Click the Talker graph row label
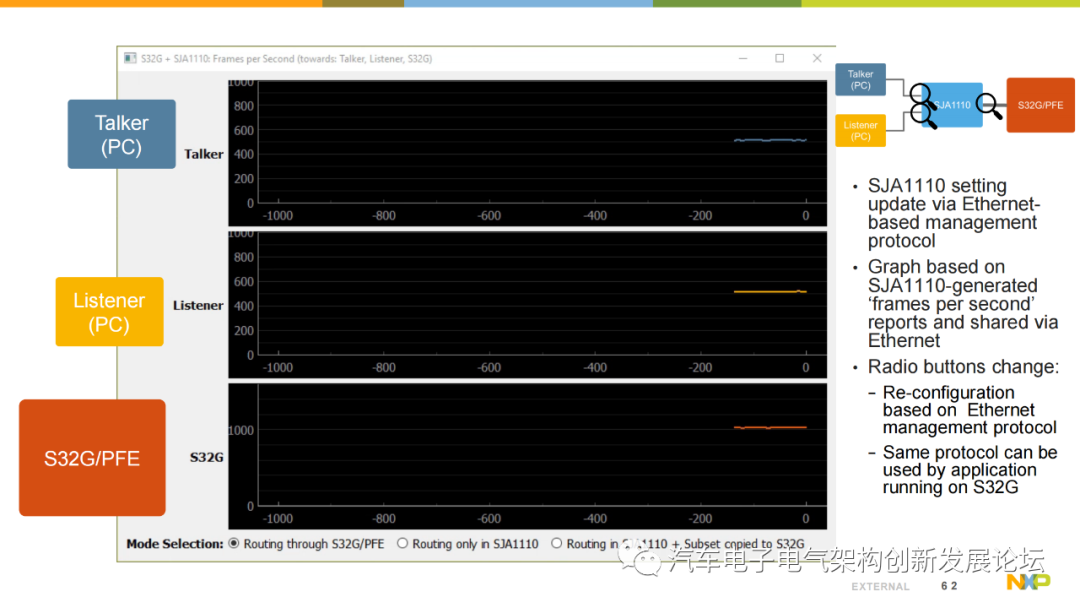 click(x=203, y=154)
